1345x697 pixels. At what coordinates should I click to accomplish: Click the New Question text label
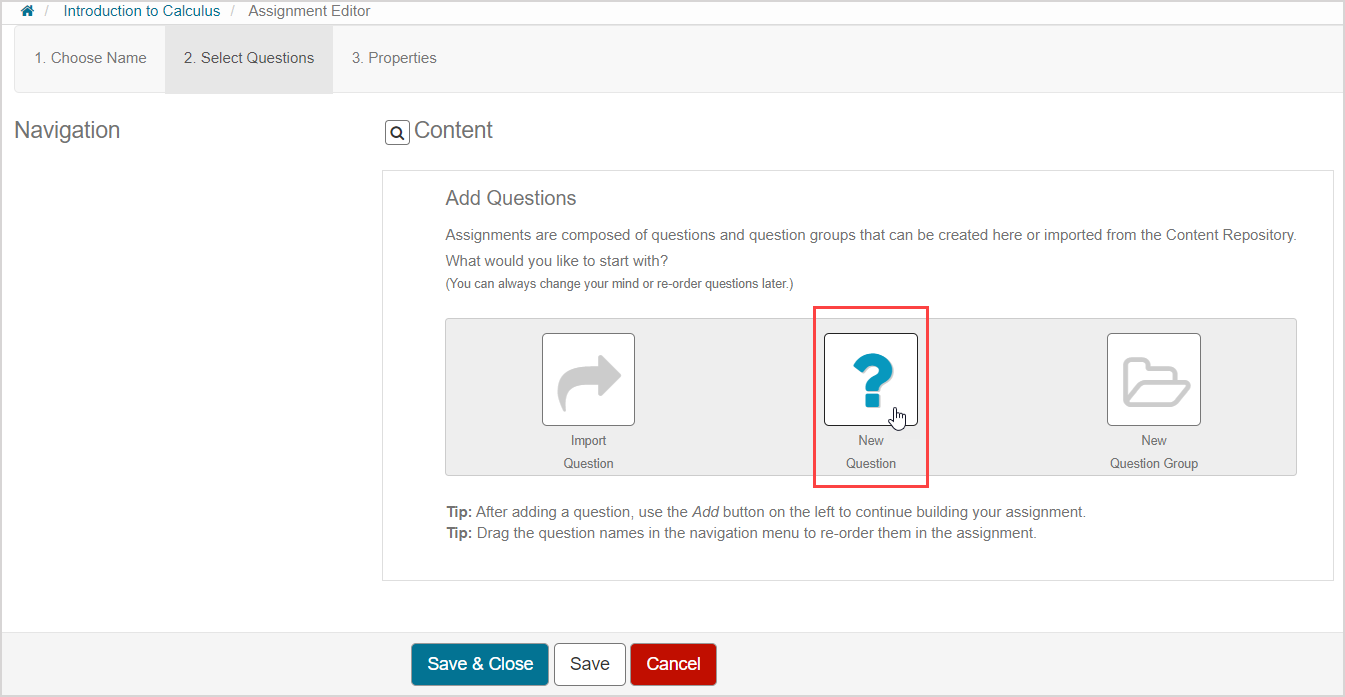click(x=871, y=452)
